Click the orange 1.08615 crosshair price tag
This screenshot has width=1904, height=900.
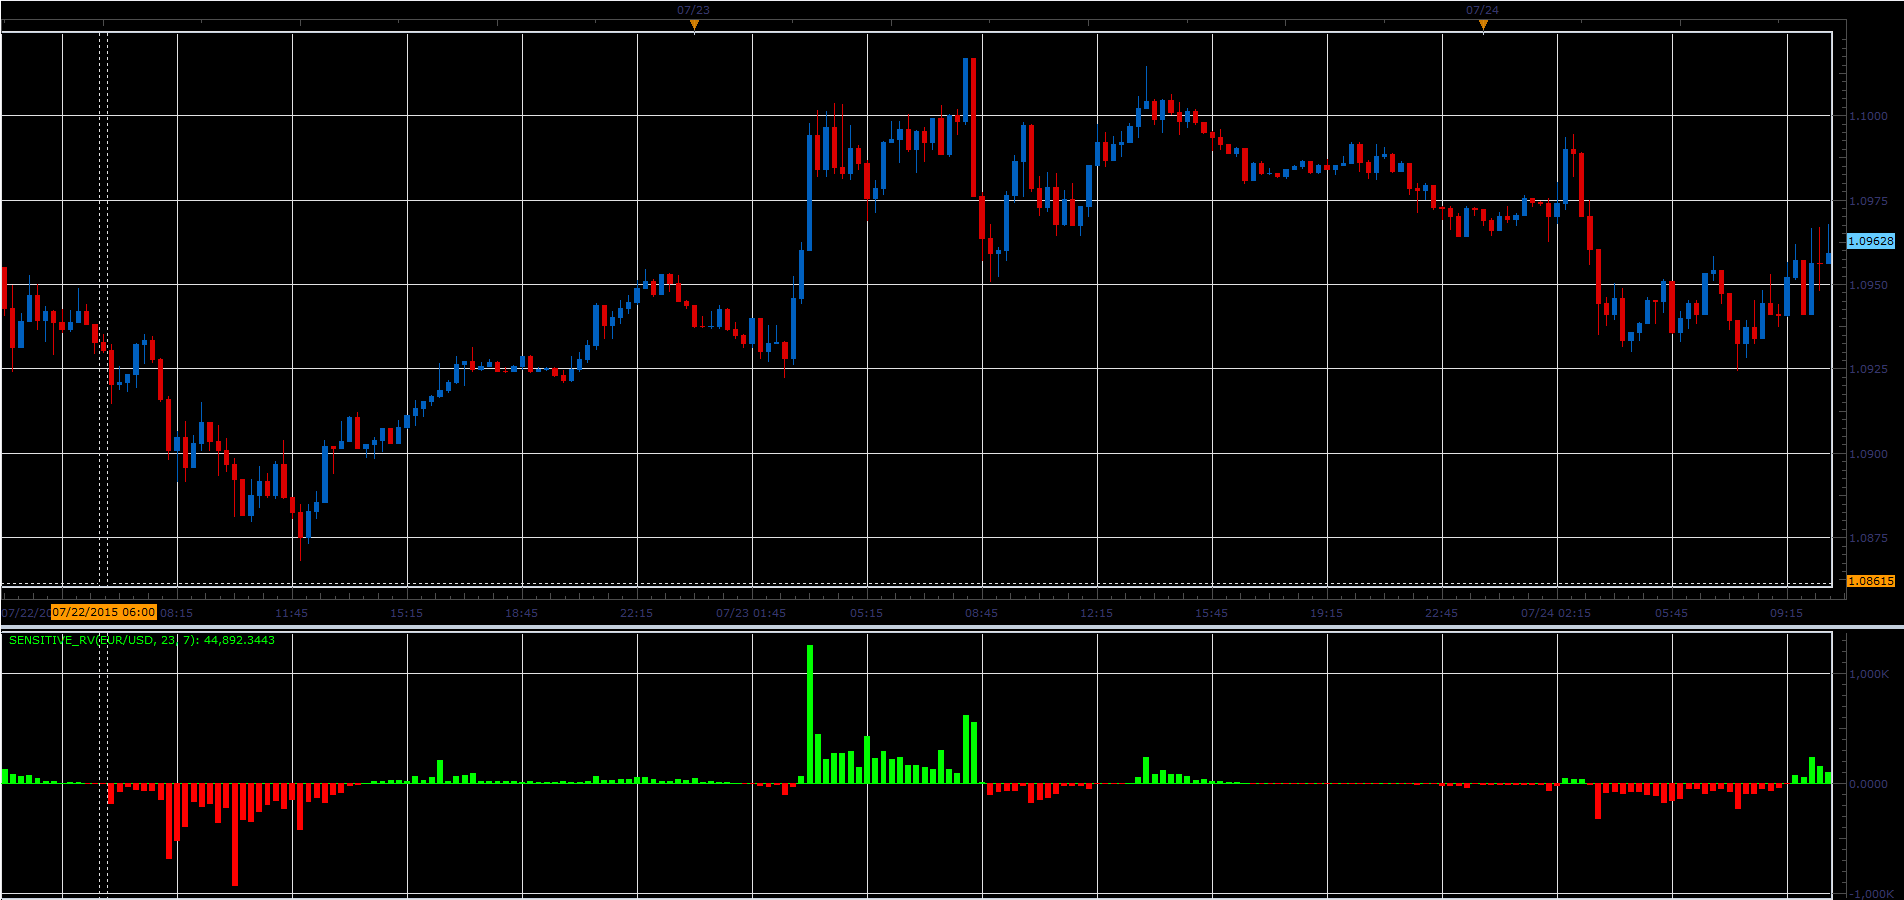(x=1870, y=581)
